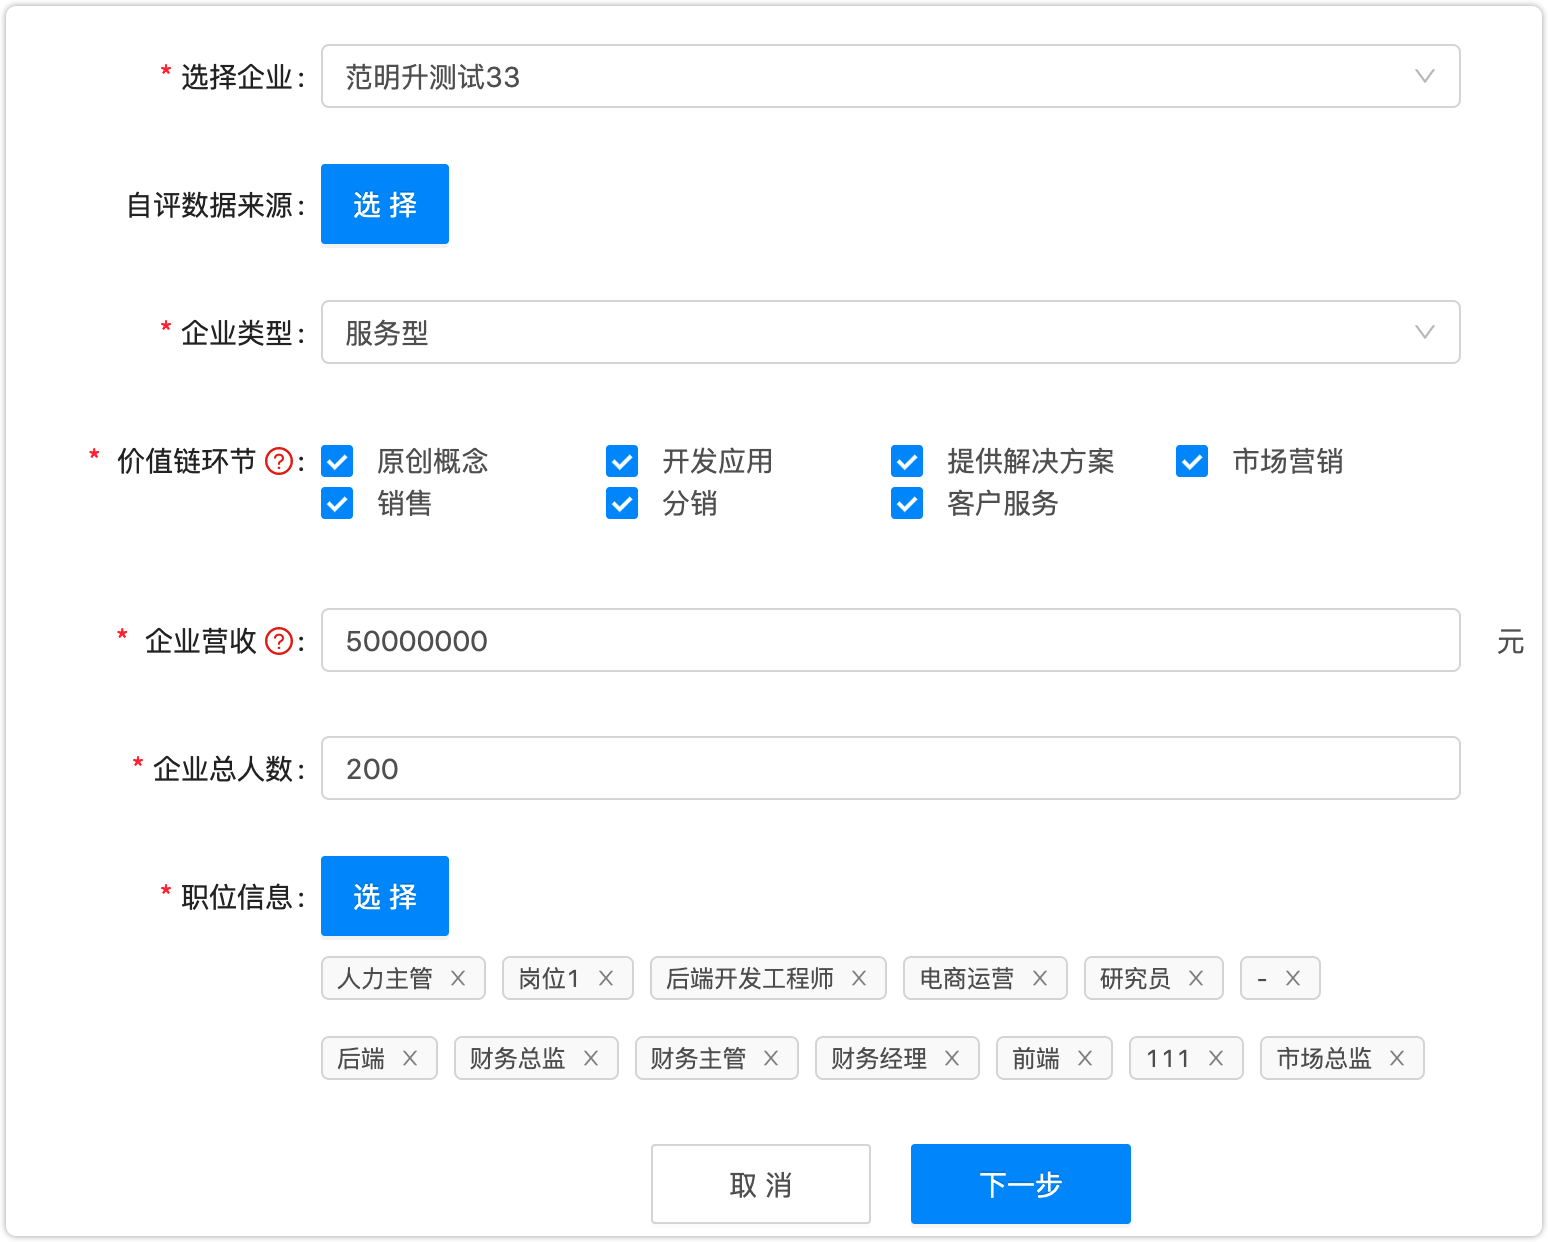Click the 取消 button
1548x1242 pixels.
(x=761, y=1184)
